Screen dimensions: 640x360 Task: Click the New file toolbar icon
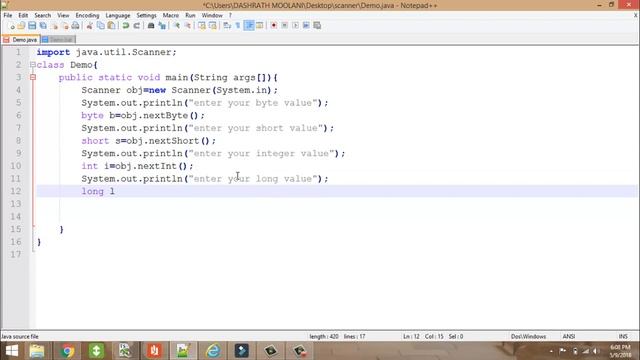coord(11,26)
